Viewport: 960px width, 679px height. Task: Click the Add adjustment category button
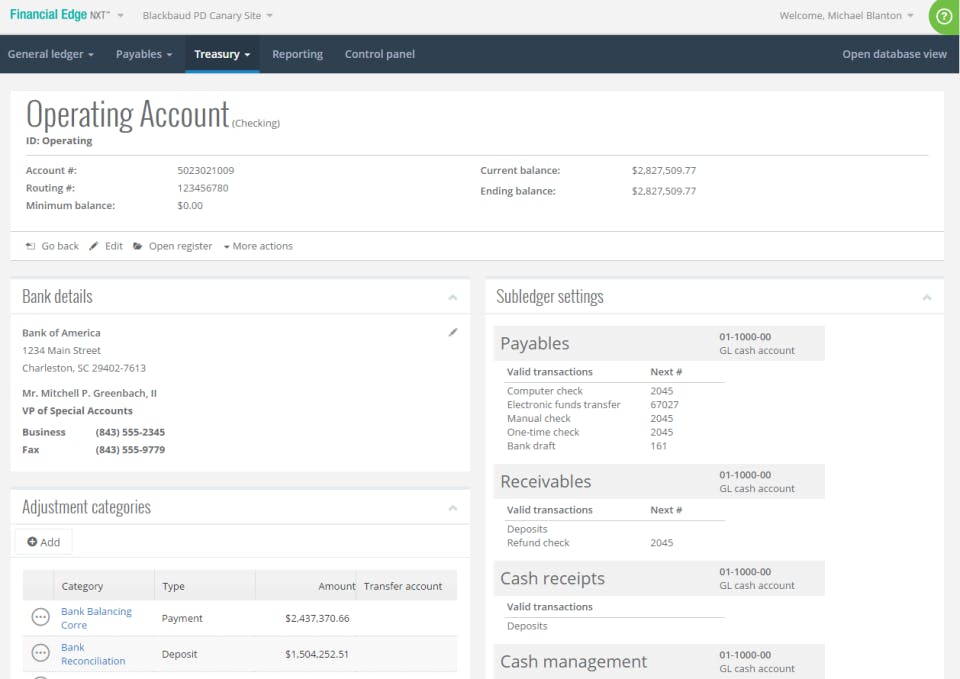pos(43,542)
